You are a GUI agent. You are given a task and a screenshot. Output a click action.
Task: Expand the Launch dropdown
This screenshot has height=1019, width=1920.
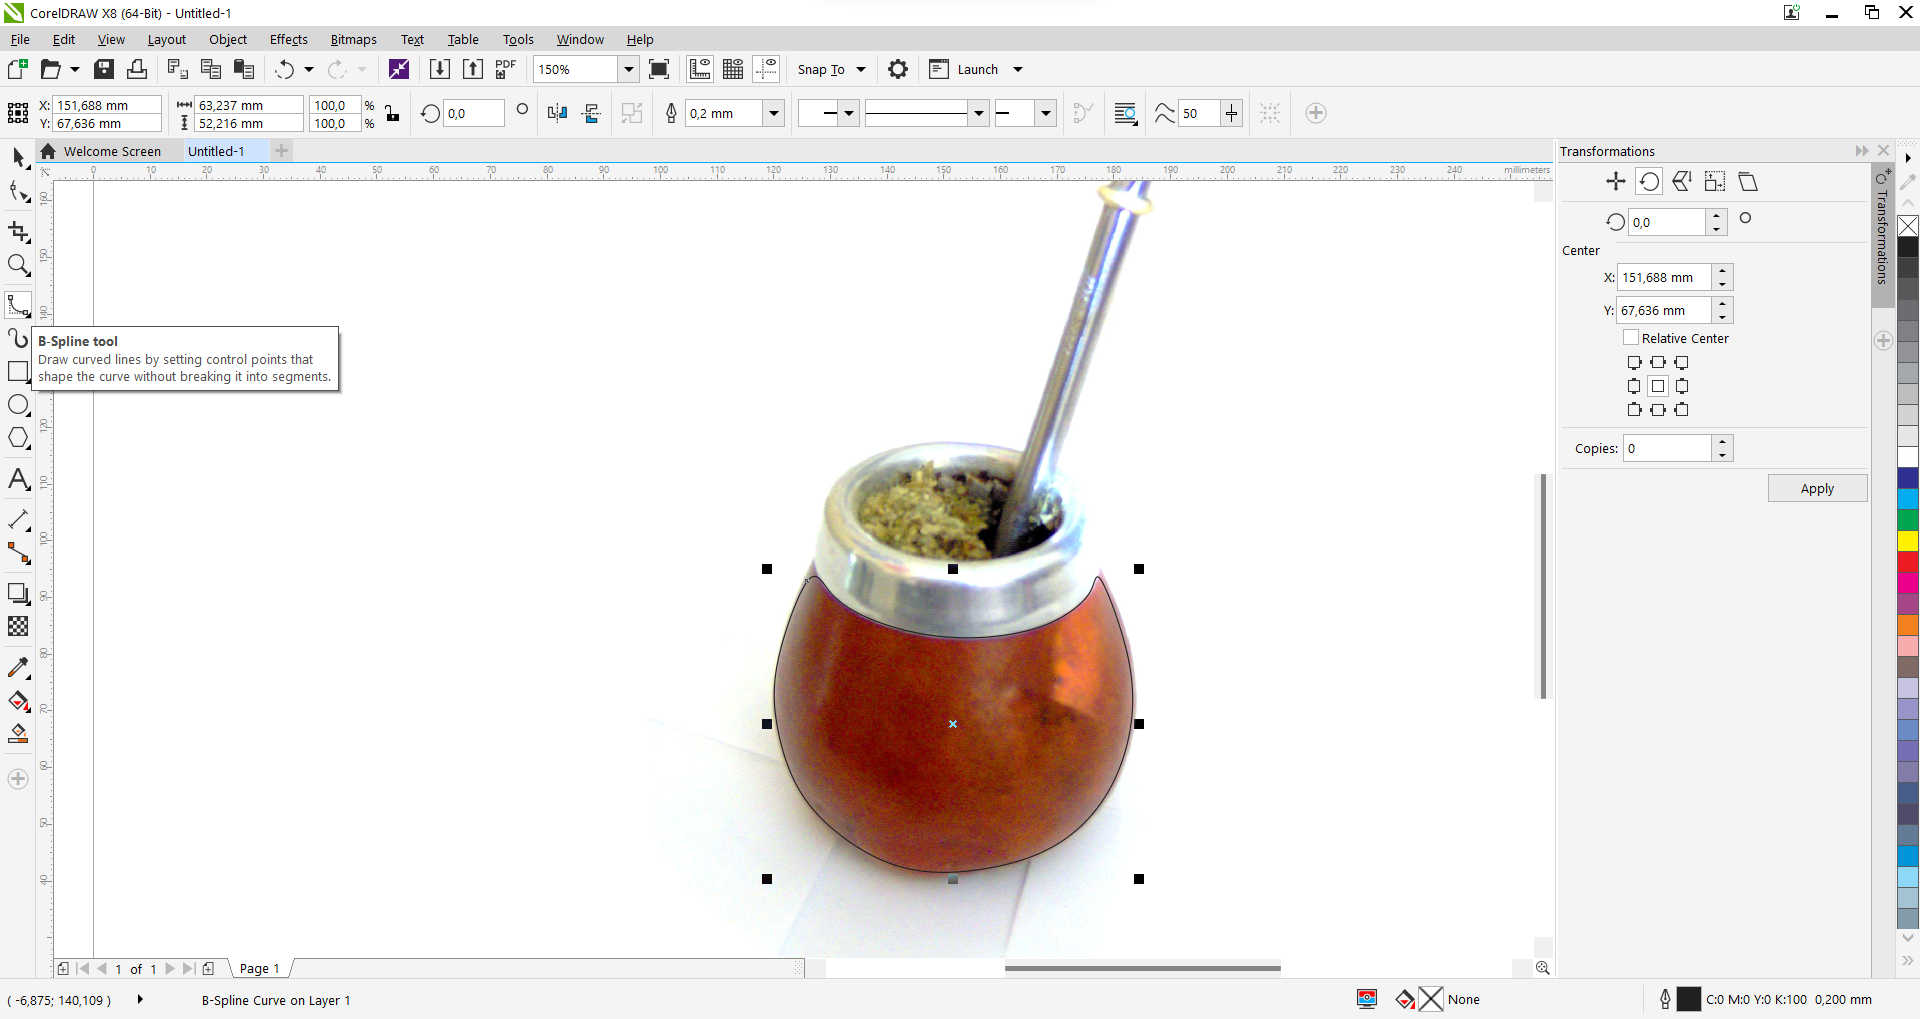(x=1018, y=69)
